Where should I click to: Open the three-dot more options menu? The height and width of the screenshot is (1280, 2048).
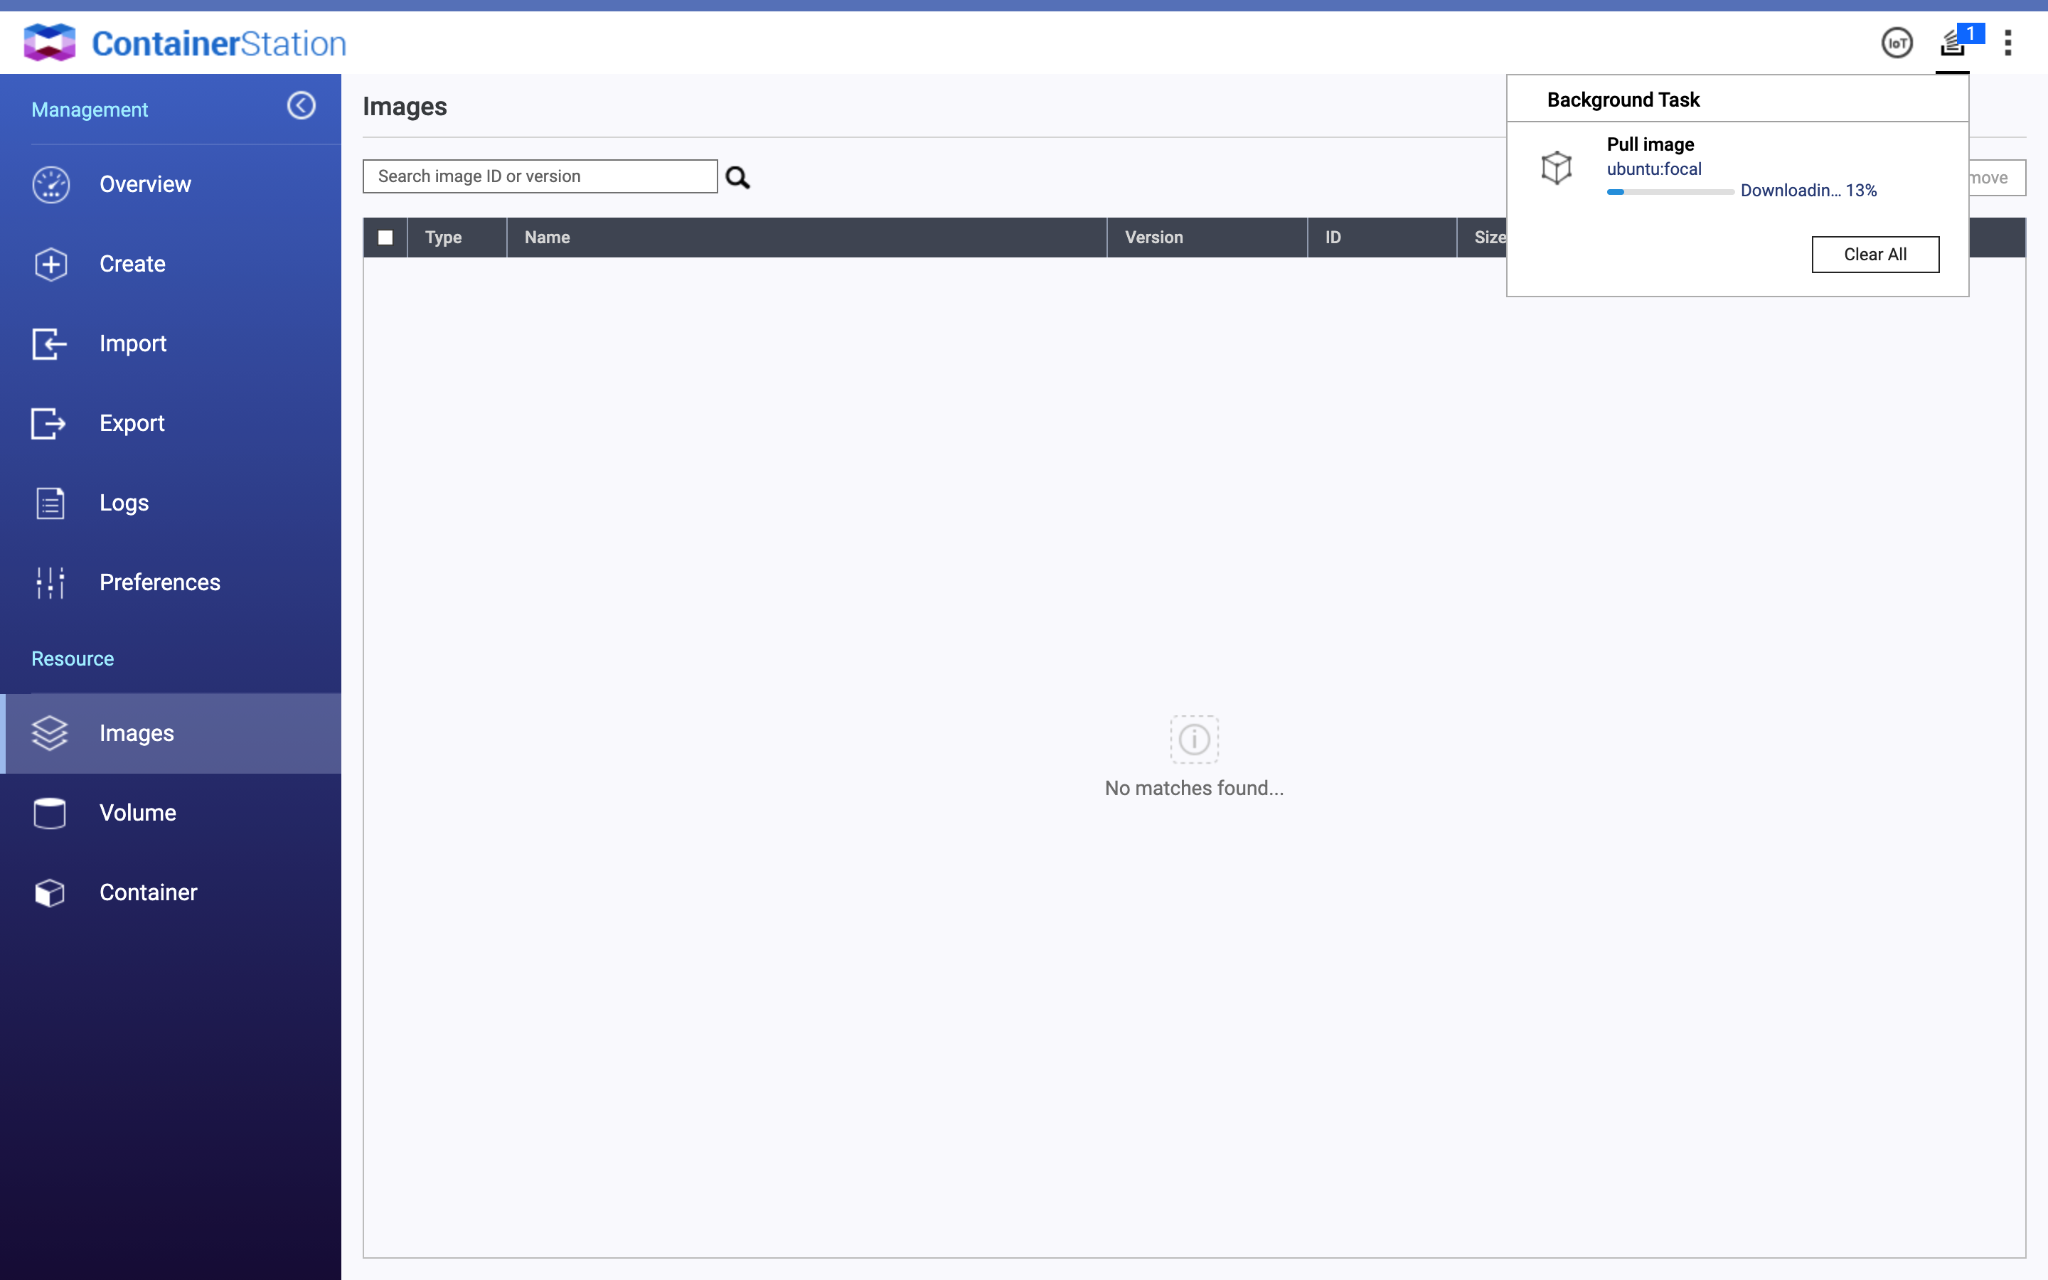[2007, 43]
